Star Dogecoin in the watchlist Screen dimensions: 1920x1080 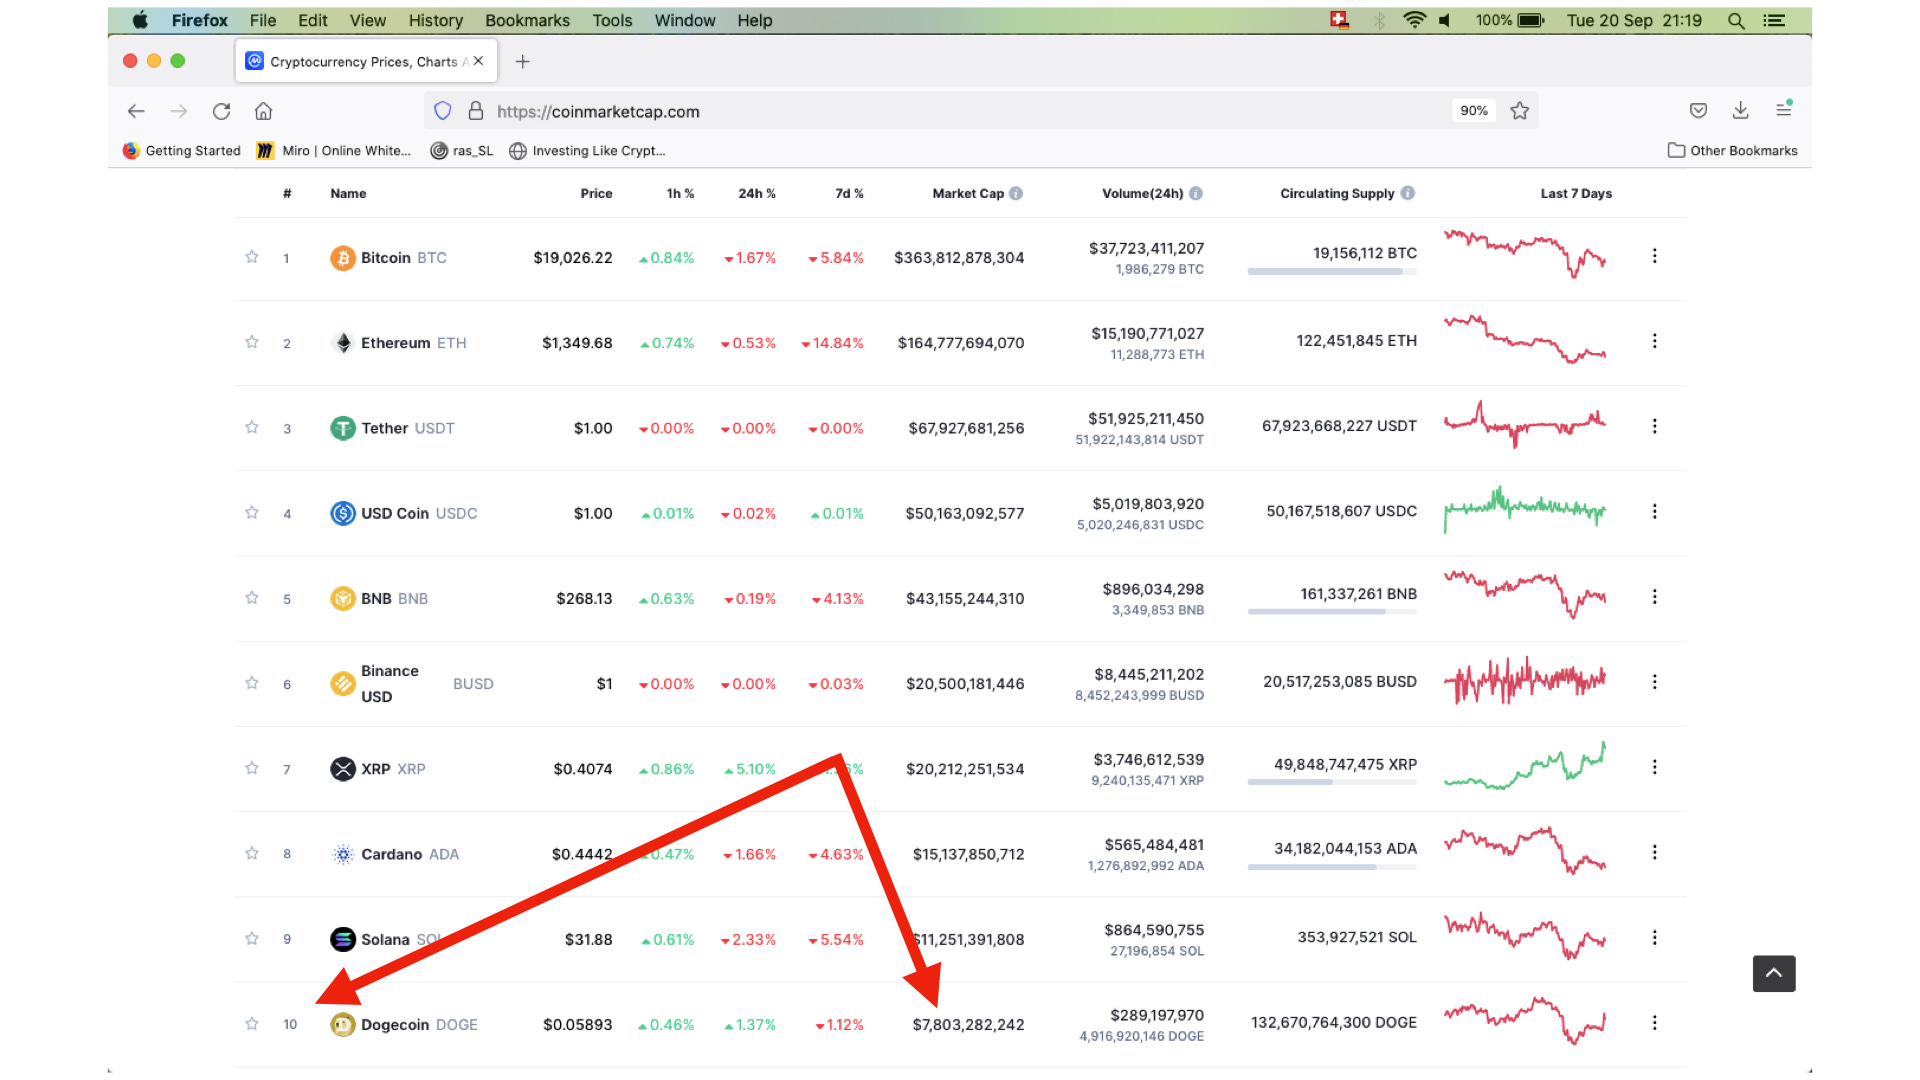click(252, 1023)
